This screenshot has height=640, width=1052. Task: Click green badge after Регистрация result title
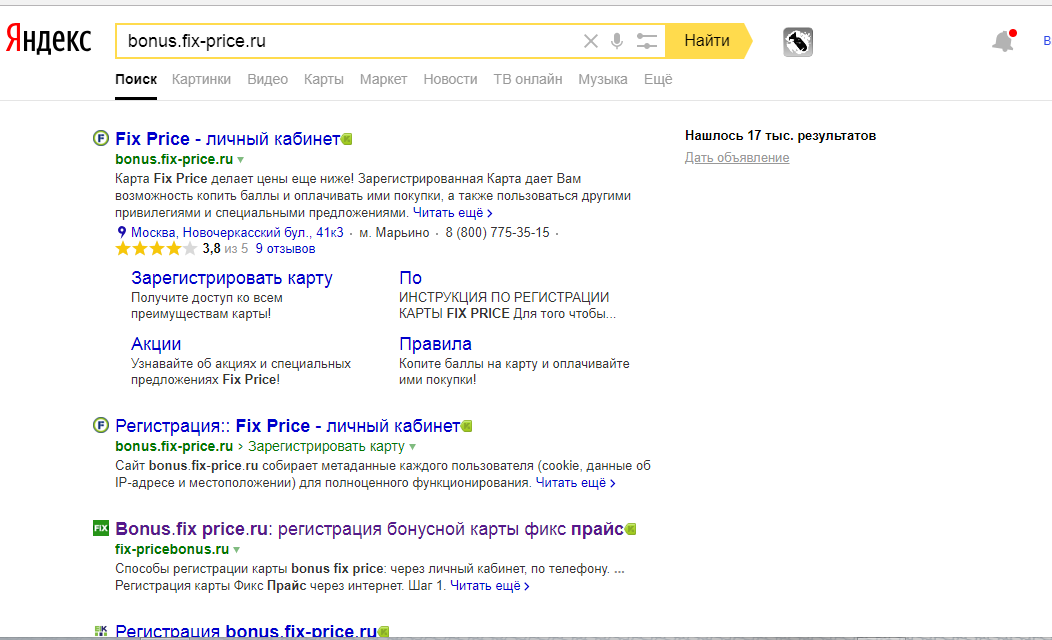point(467,426)
